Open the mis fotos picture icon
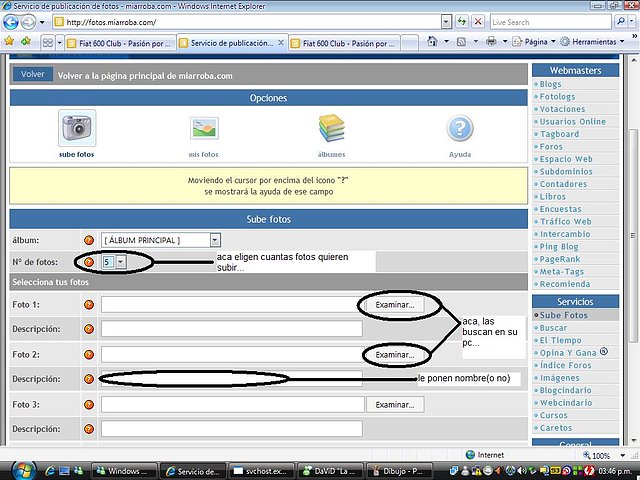 pos(204,128)
